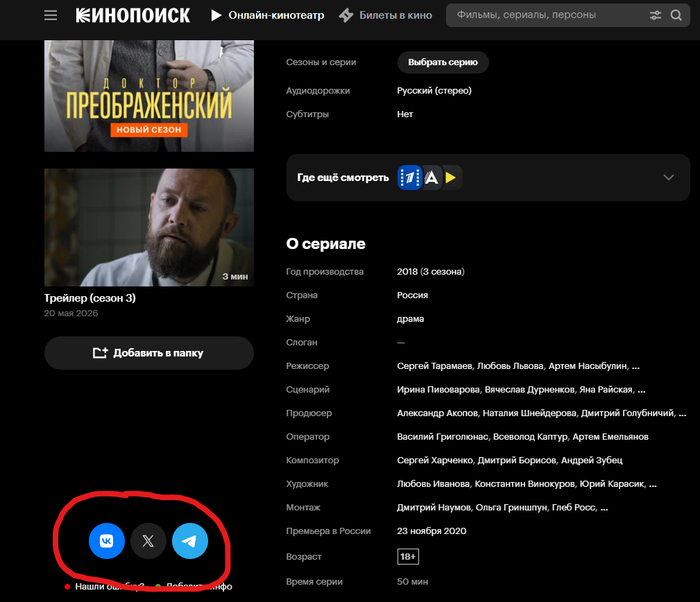Screen dimensions: 700x602
Task: Open the Первый канал streaming icon
Action: (x=410, y=177)
